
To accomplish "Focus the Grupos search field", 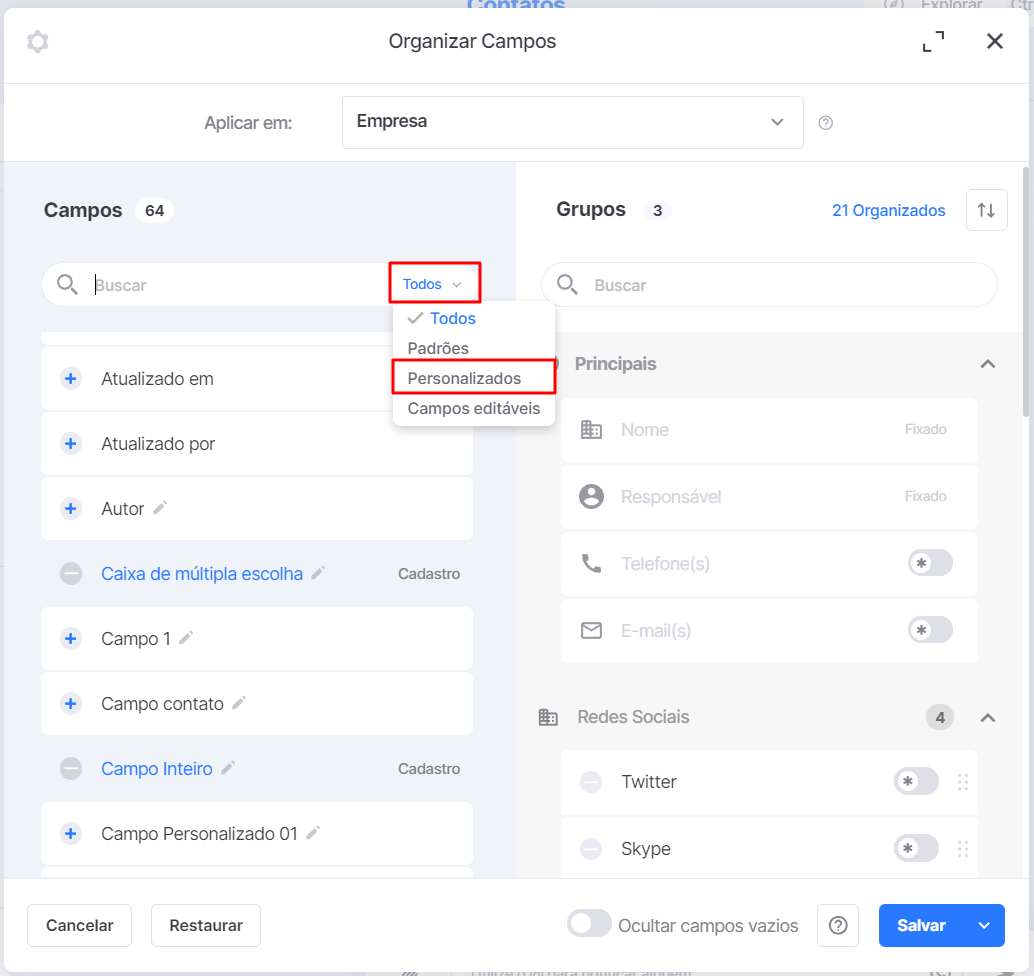I will [x=769, y=285].
